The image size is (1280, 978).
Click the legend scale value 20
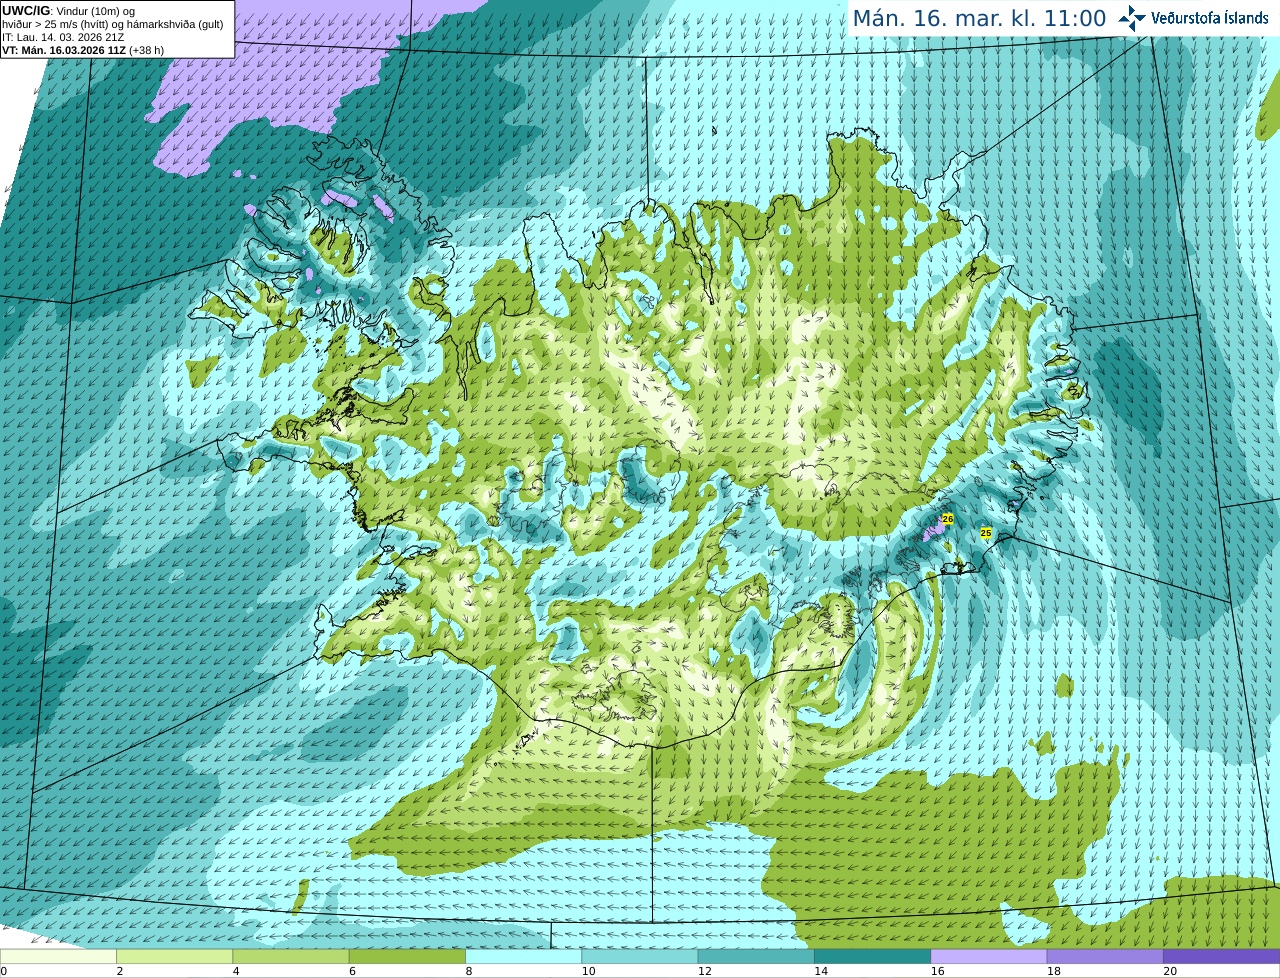tap(1170, 971)
